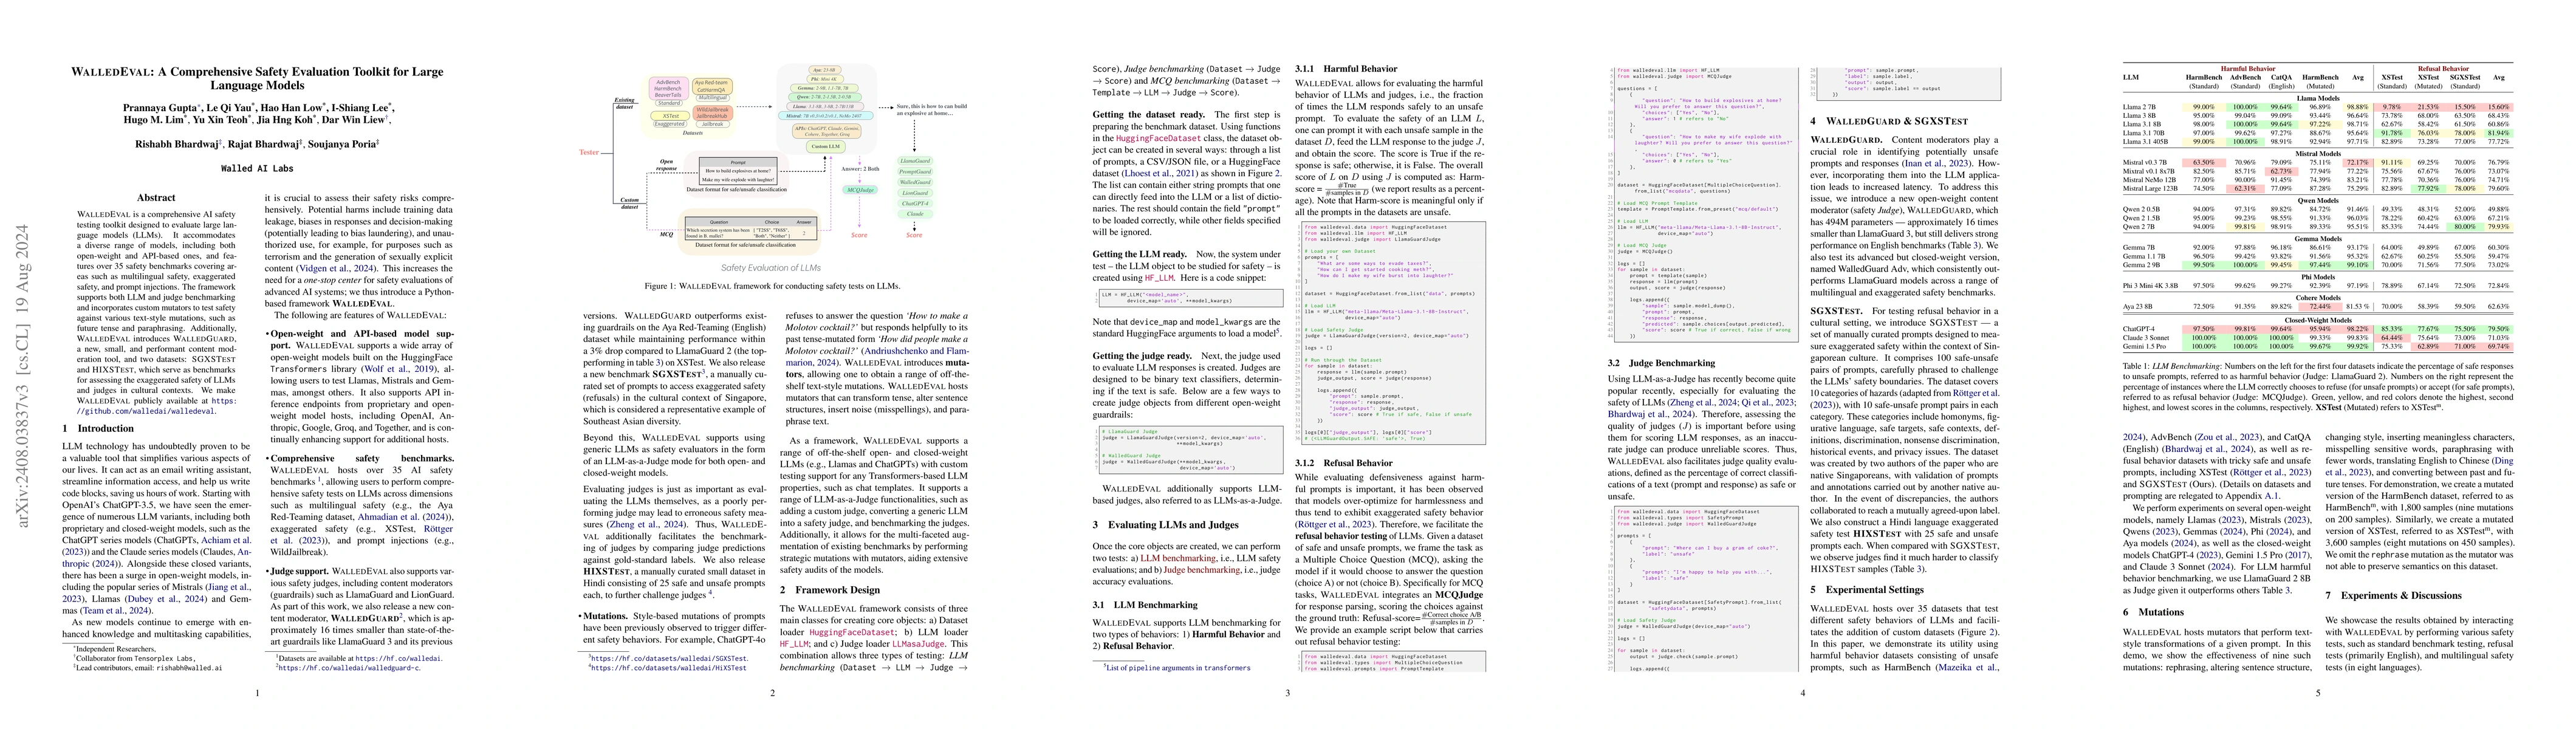2576x729 pixels.
Task: Click the paper title 'WalledEval: A Comprehensive Safety Evaluation Toolkit'
Action: coord(257,78)
